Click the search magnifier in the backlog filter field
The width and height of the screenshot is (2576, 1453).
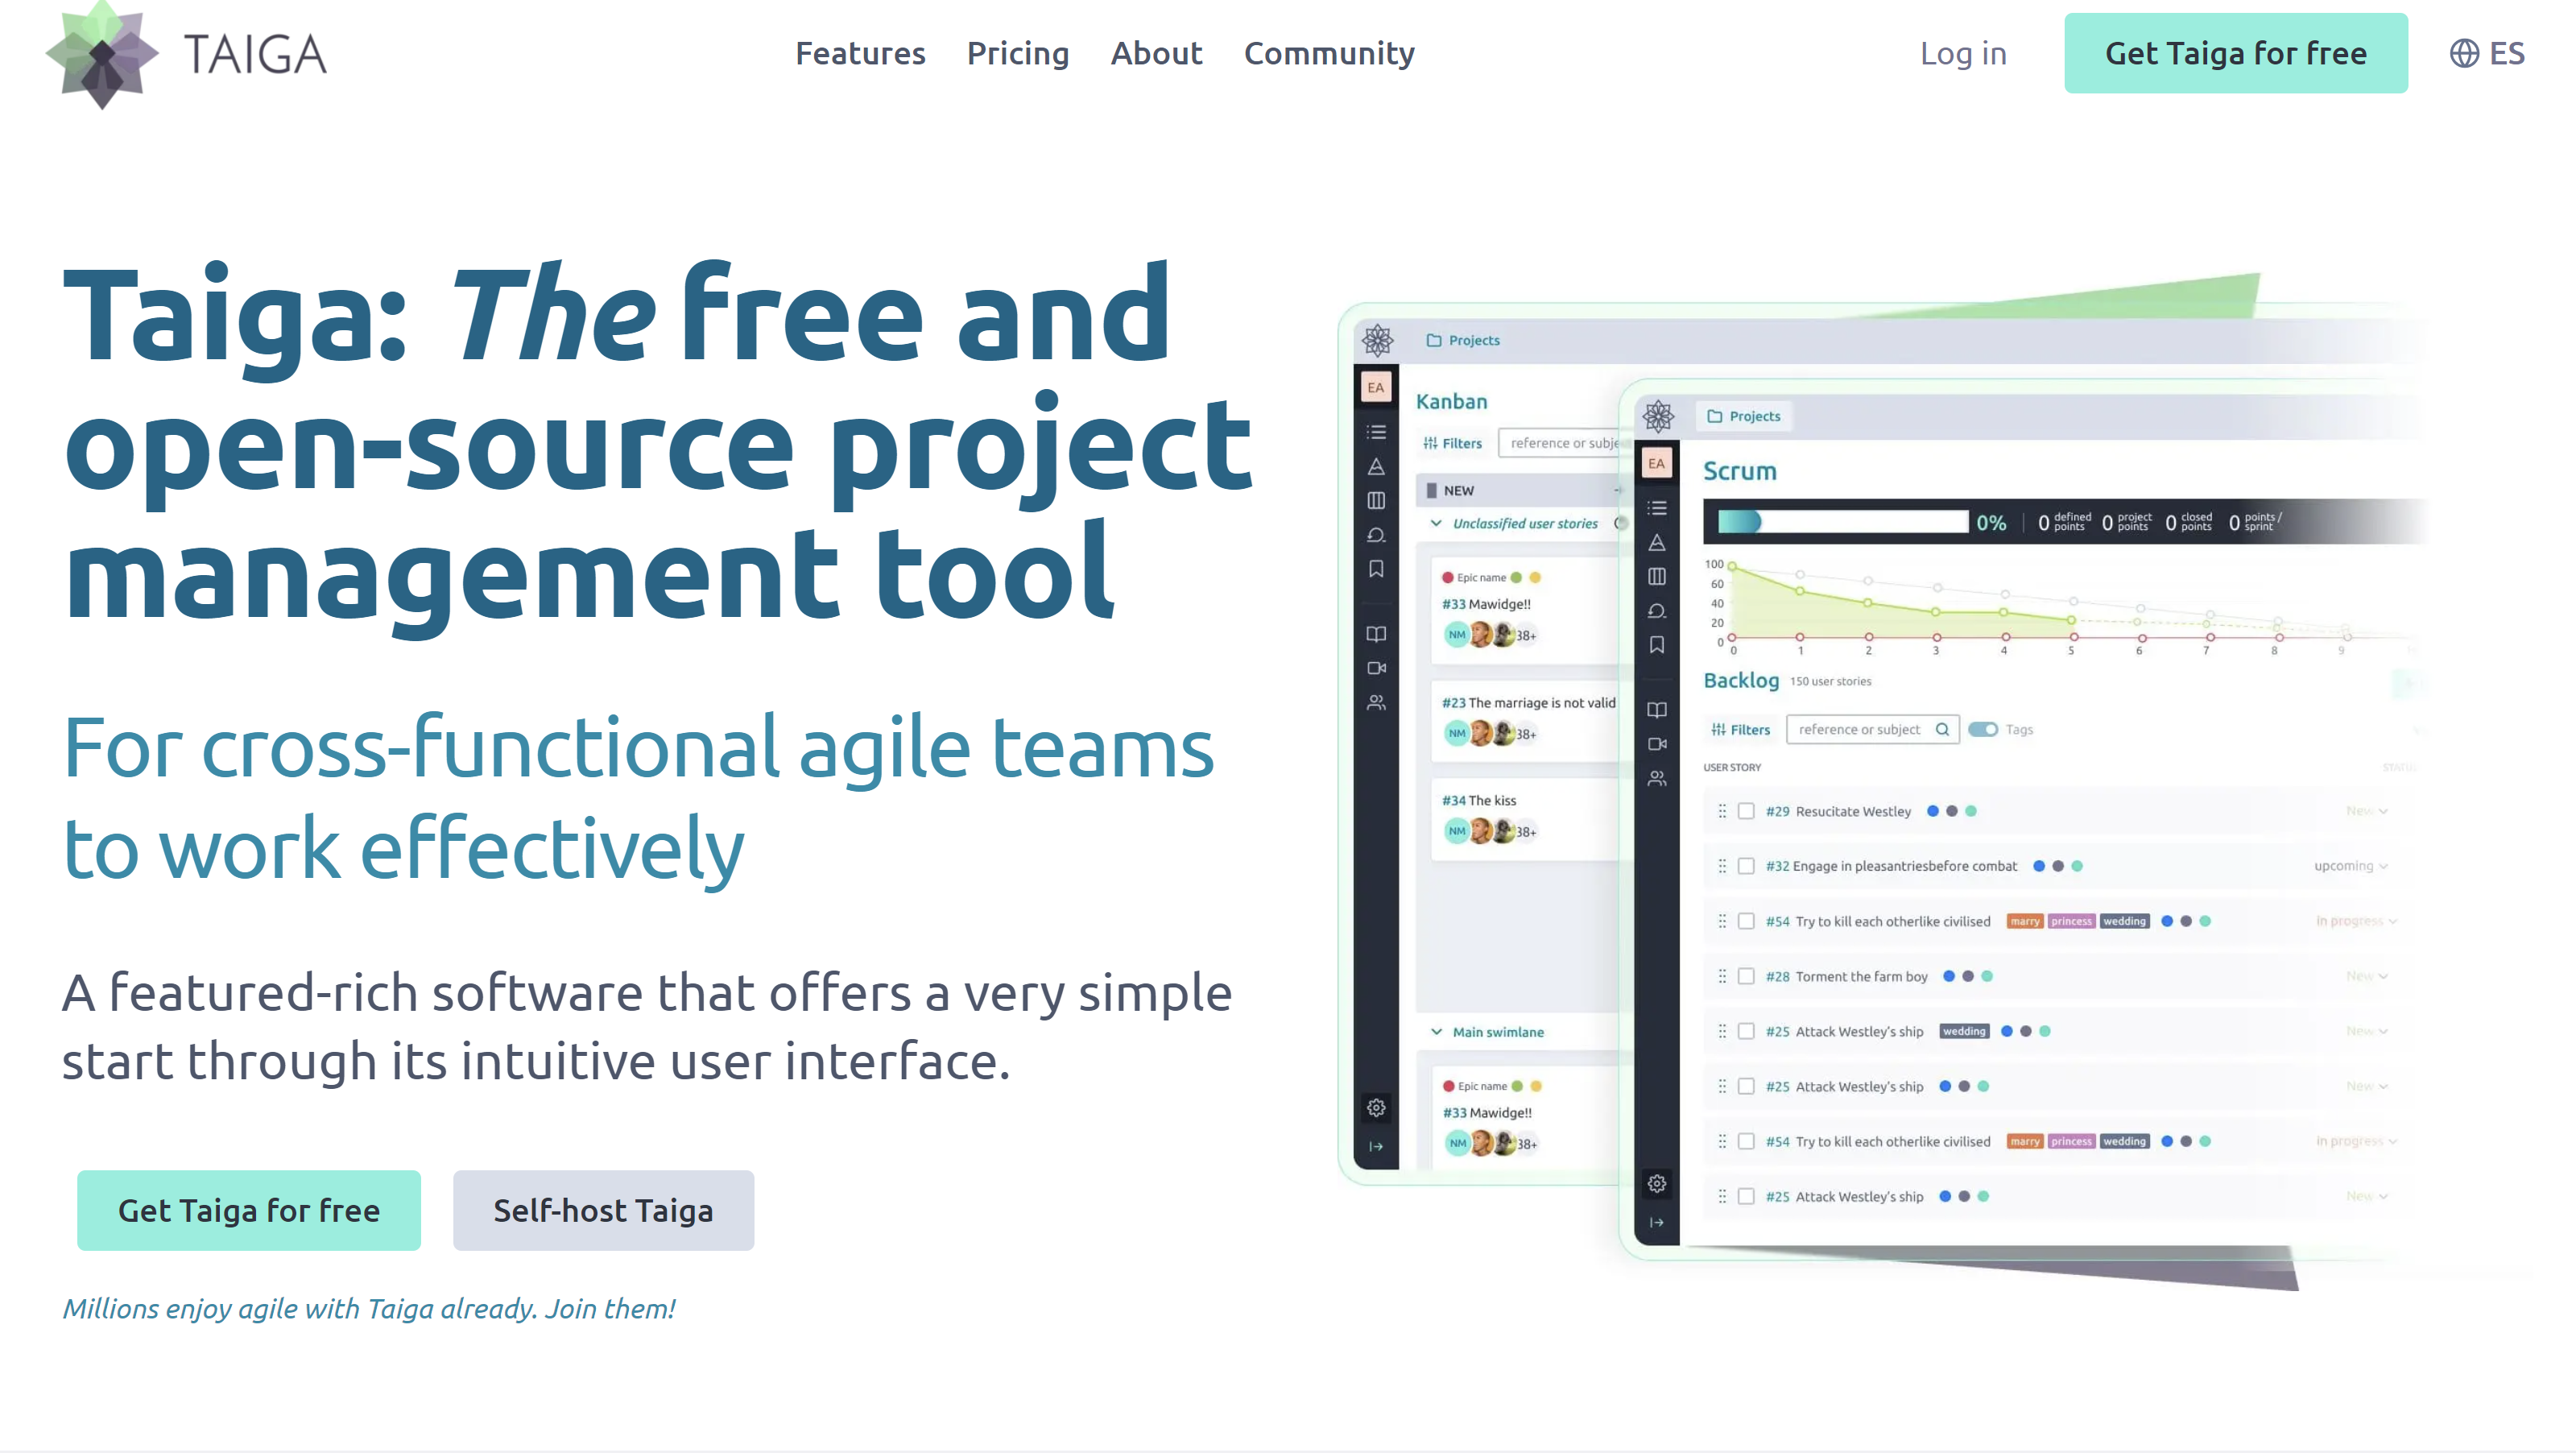pos(1941,729)
